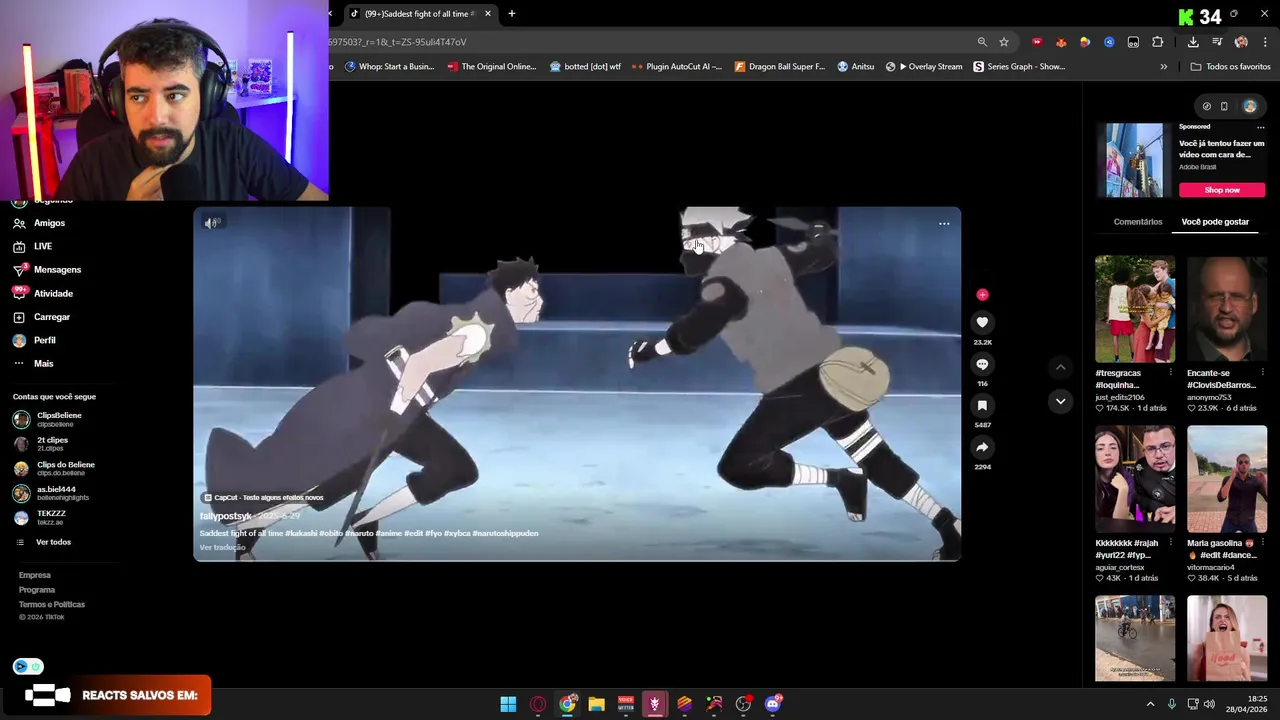Screen dimensions: 1280x720
Task: Open the Empresa footer link
Action: (x=35, y=575)
